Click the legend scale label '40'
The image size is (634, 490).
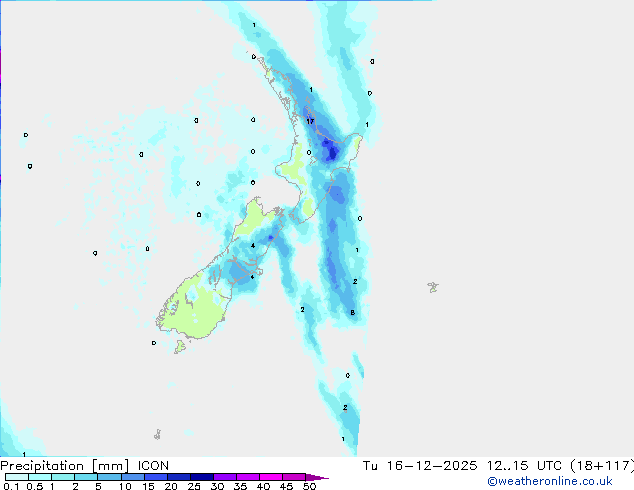(263, 486)
